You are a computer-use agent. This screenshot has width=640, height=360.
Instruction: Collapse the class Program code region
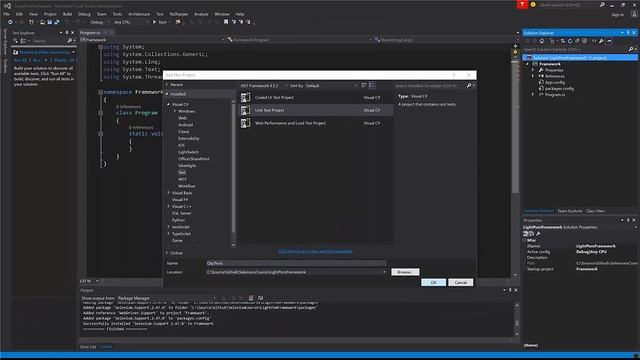100,113
